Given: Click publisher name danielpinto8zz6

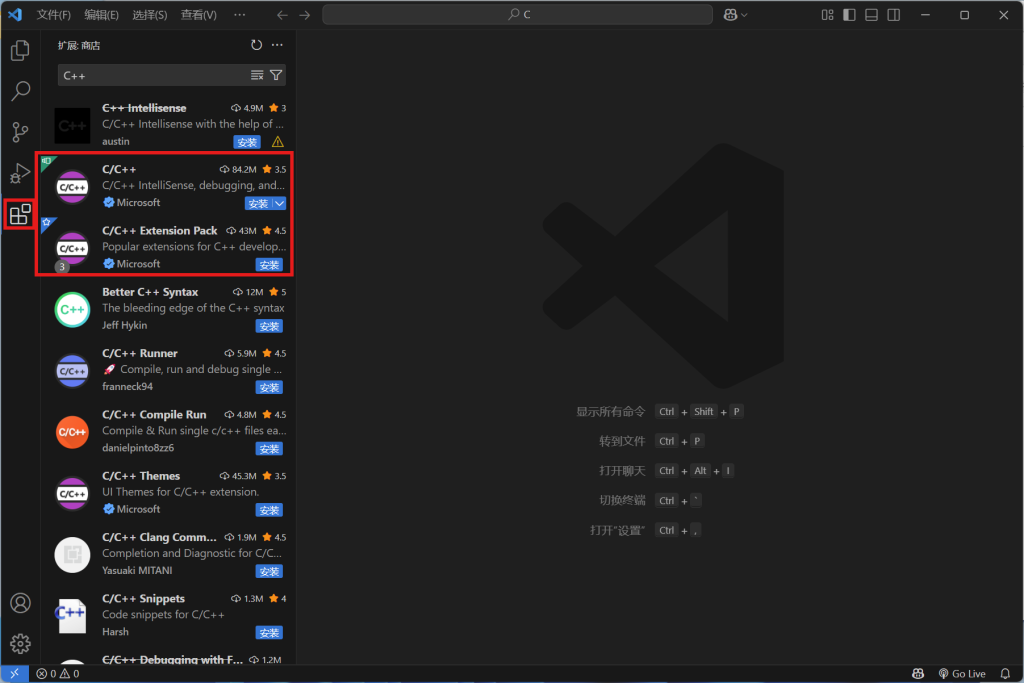Looking at the screenshot, I should tap(138, 448).
